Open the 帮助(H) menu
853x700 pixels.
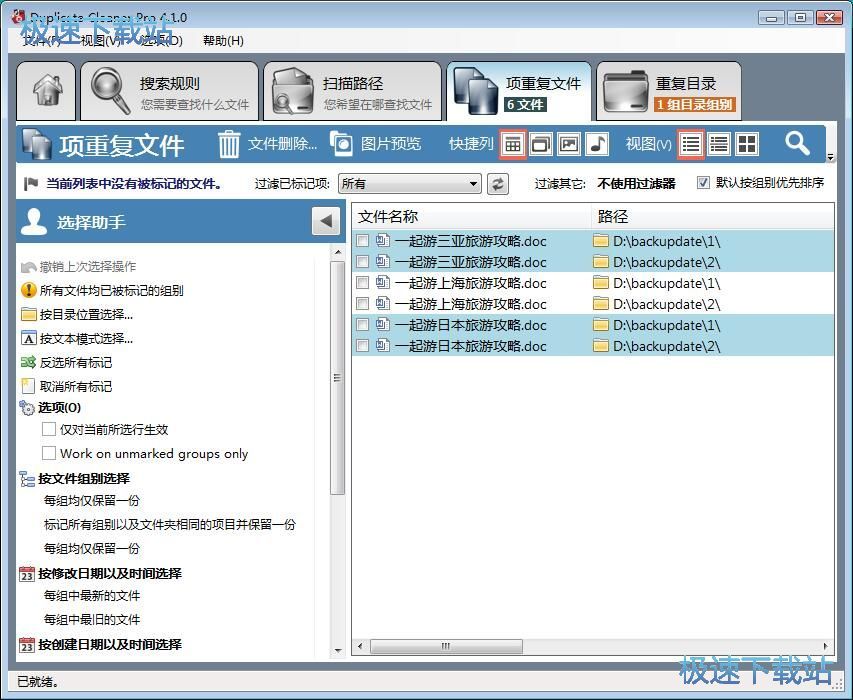pos(223,41)
